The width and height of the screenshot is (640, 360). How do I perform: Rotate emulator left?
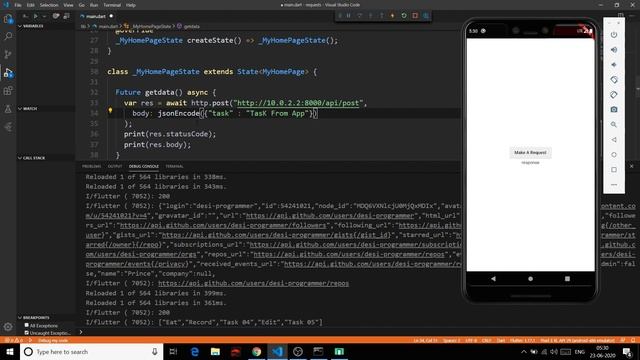614,80
